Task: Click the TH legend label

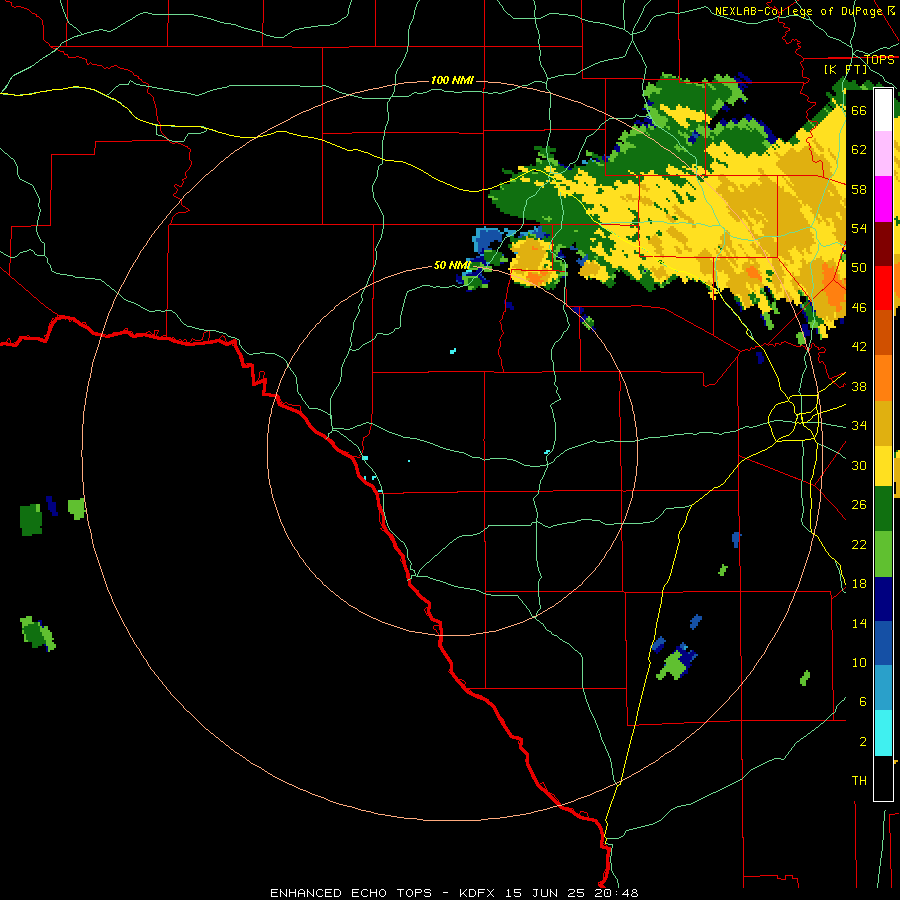Action: tap(859, 780)
